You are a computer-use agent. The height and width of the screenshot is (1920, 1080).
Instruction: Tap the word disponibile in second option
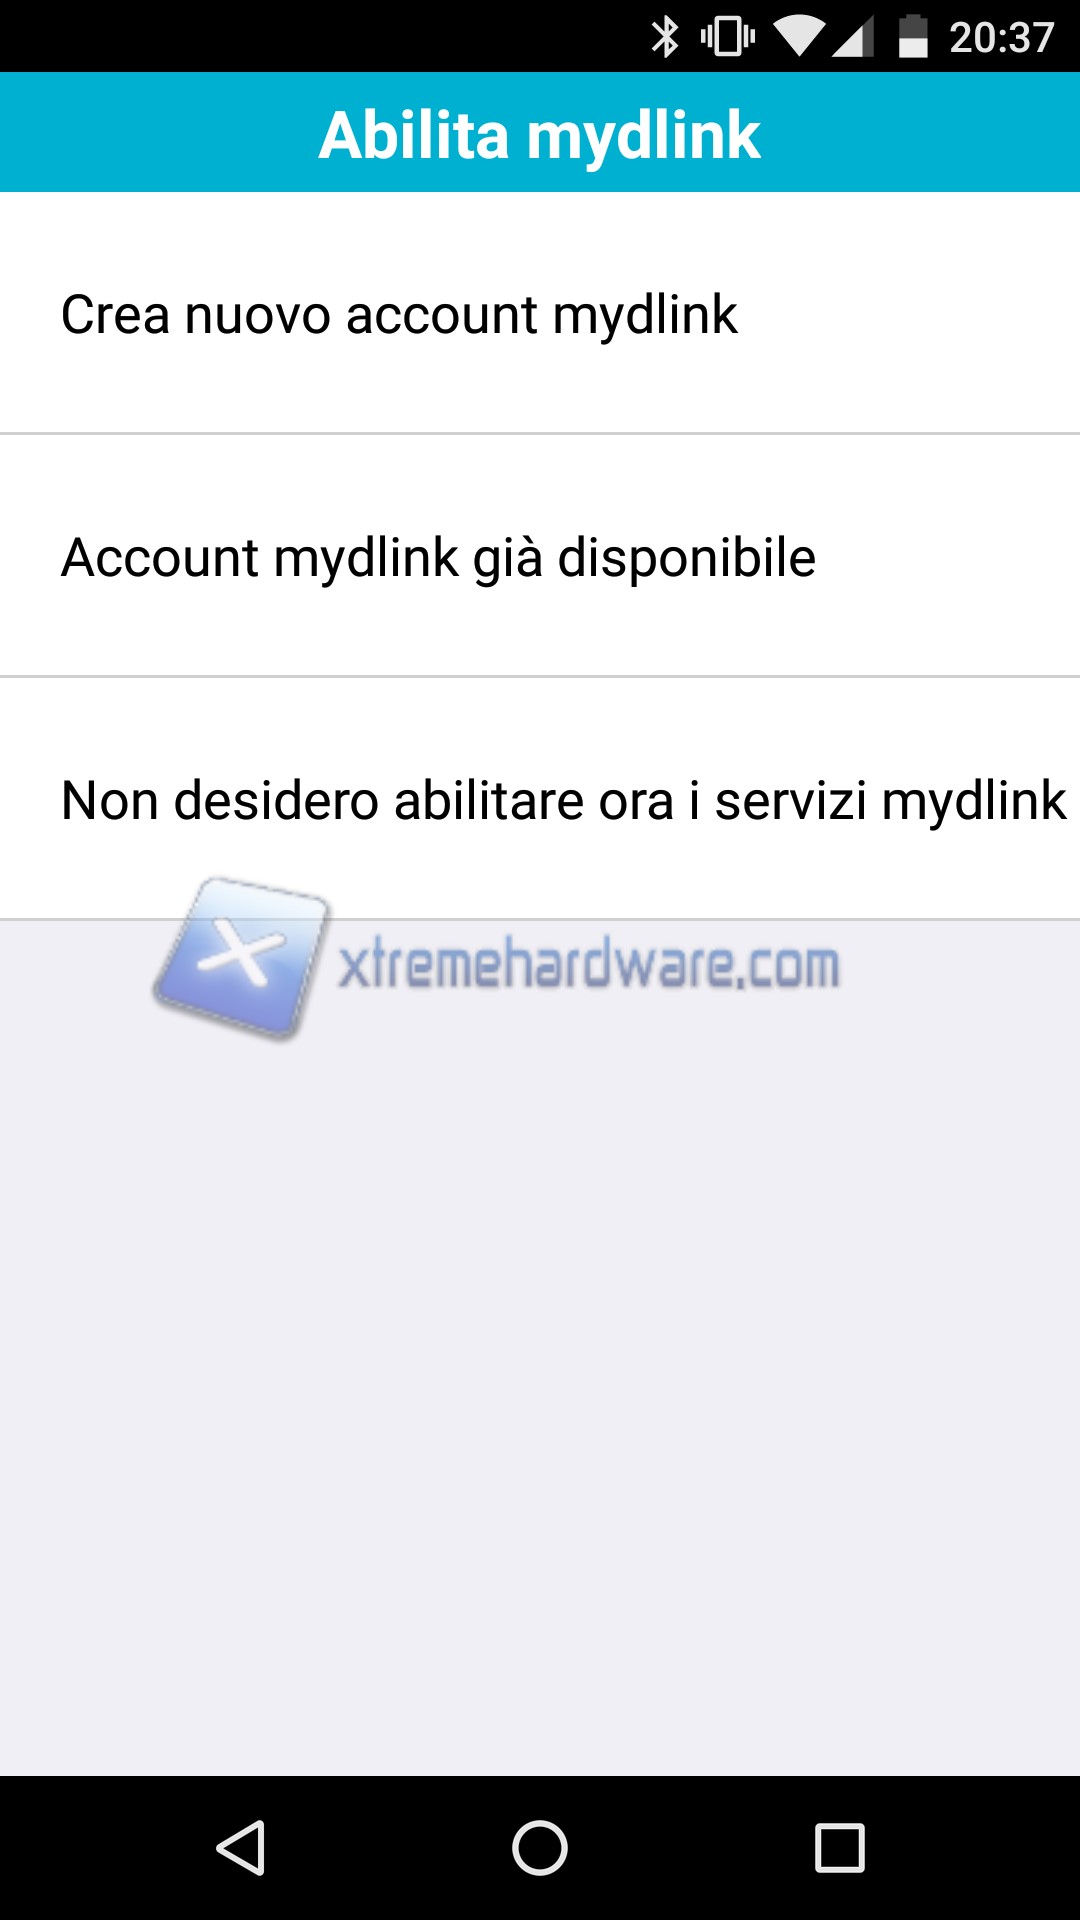(686, 556)
